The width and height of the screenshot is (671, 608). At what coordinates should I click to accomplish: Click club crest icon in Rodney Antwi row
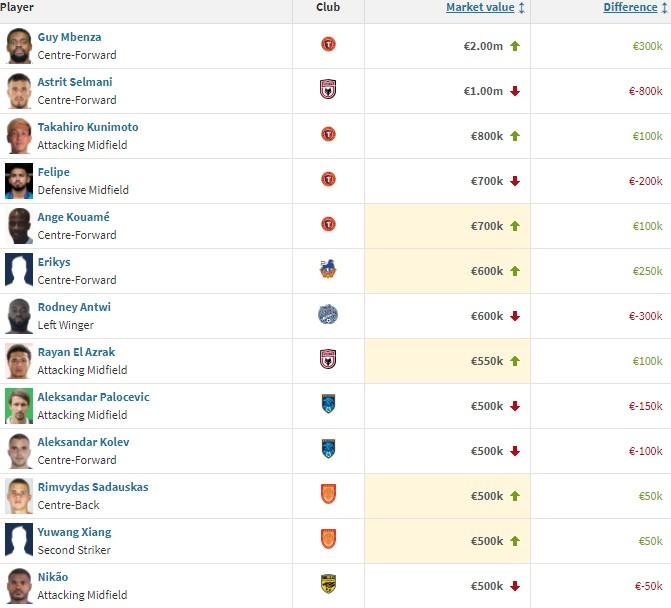coord(328,314)
